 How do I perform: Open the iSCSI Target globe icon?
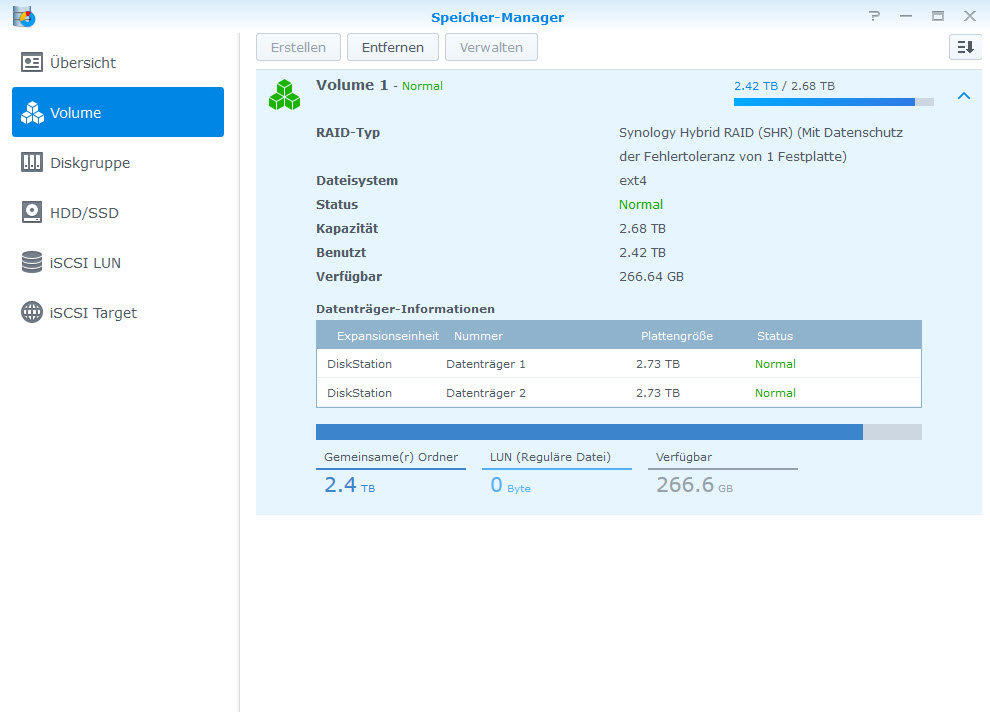pos(32,312)
